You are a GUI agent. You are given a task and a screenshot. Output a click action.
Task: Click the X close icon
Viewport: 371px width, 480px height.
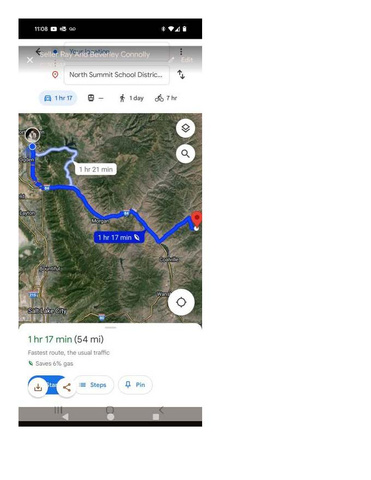30,60
